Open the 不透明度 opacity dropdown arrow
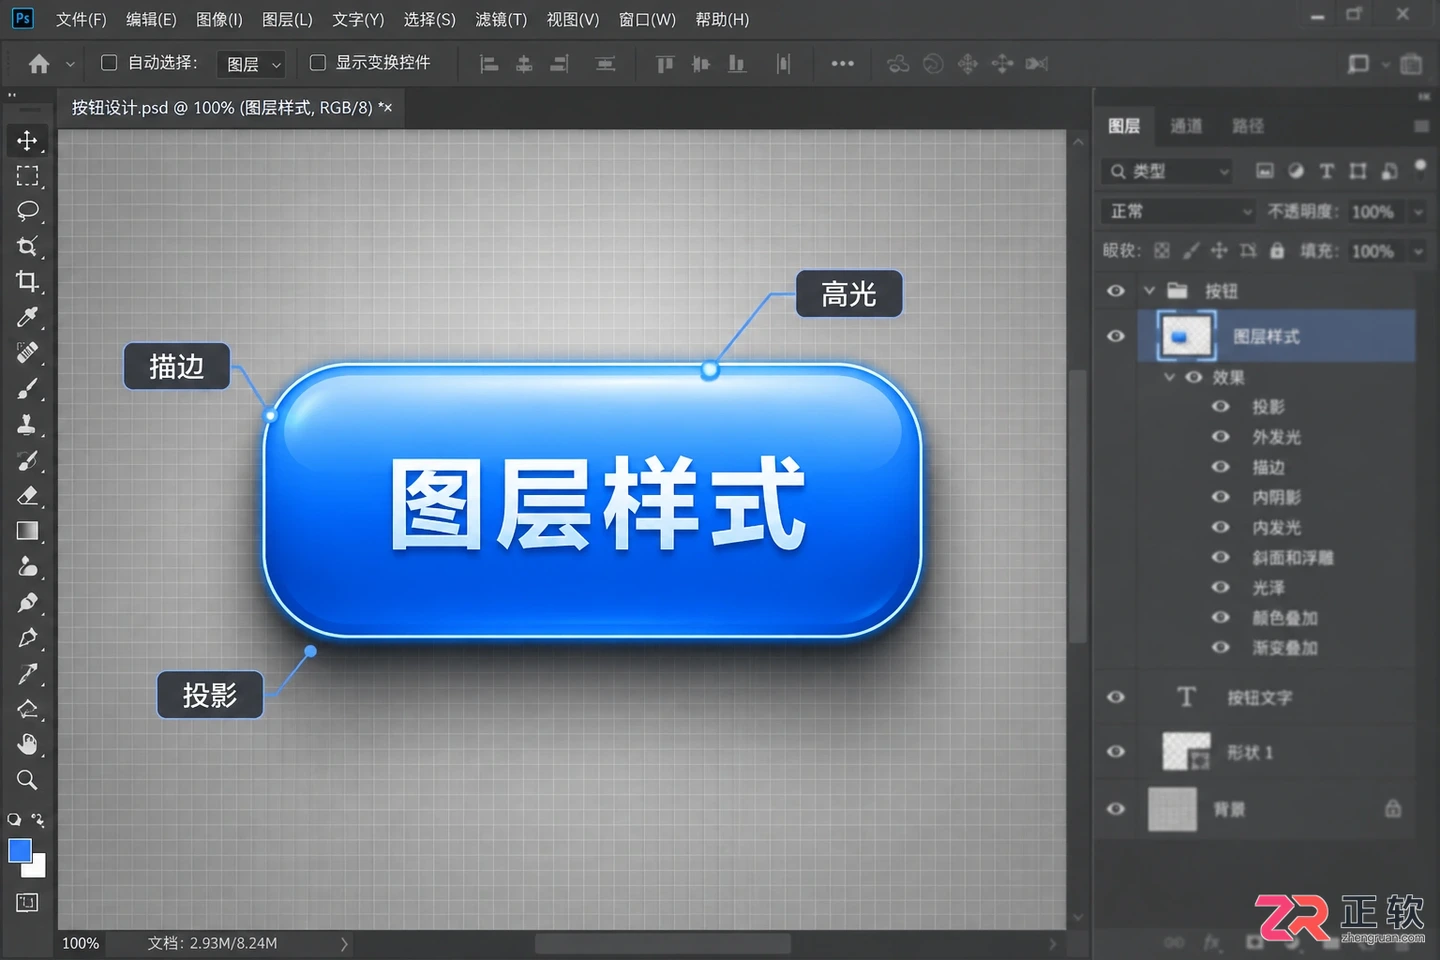 pyautogui.click(x=1418, y=212)
